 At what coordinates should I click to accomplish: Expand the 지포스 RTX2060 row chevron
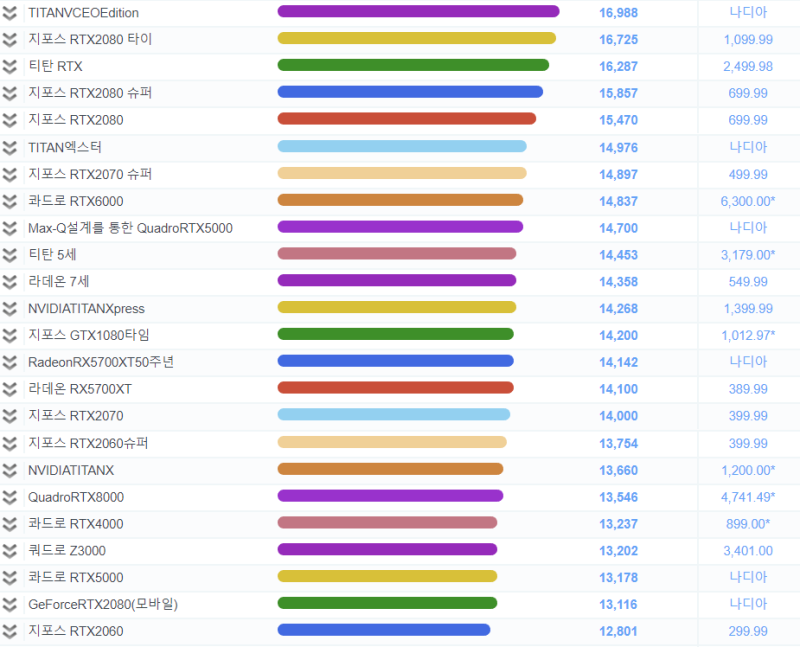click(10, 632)
